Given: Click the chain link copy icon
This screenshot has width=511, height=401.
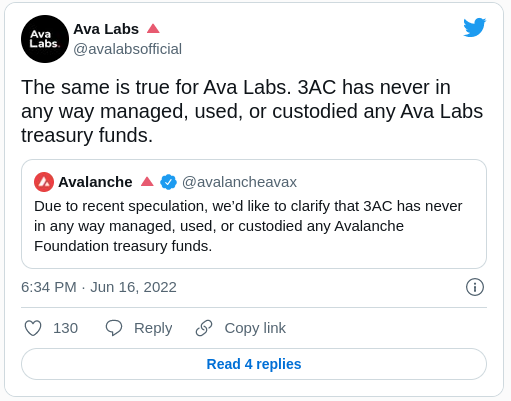Looking at the screenshot, I should click(204, 328).
